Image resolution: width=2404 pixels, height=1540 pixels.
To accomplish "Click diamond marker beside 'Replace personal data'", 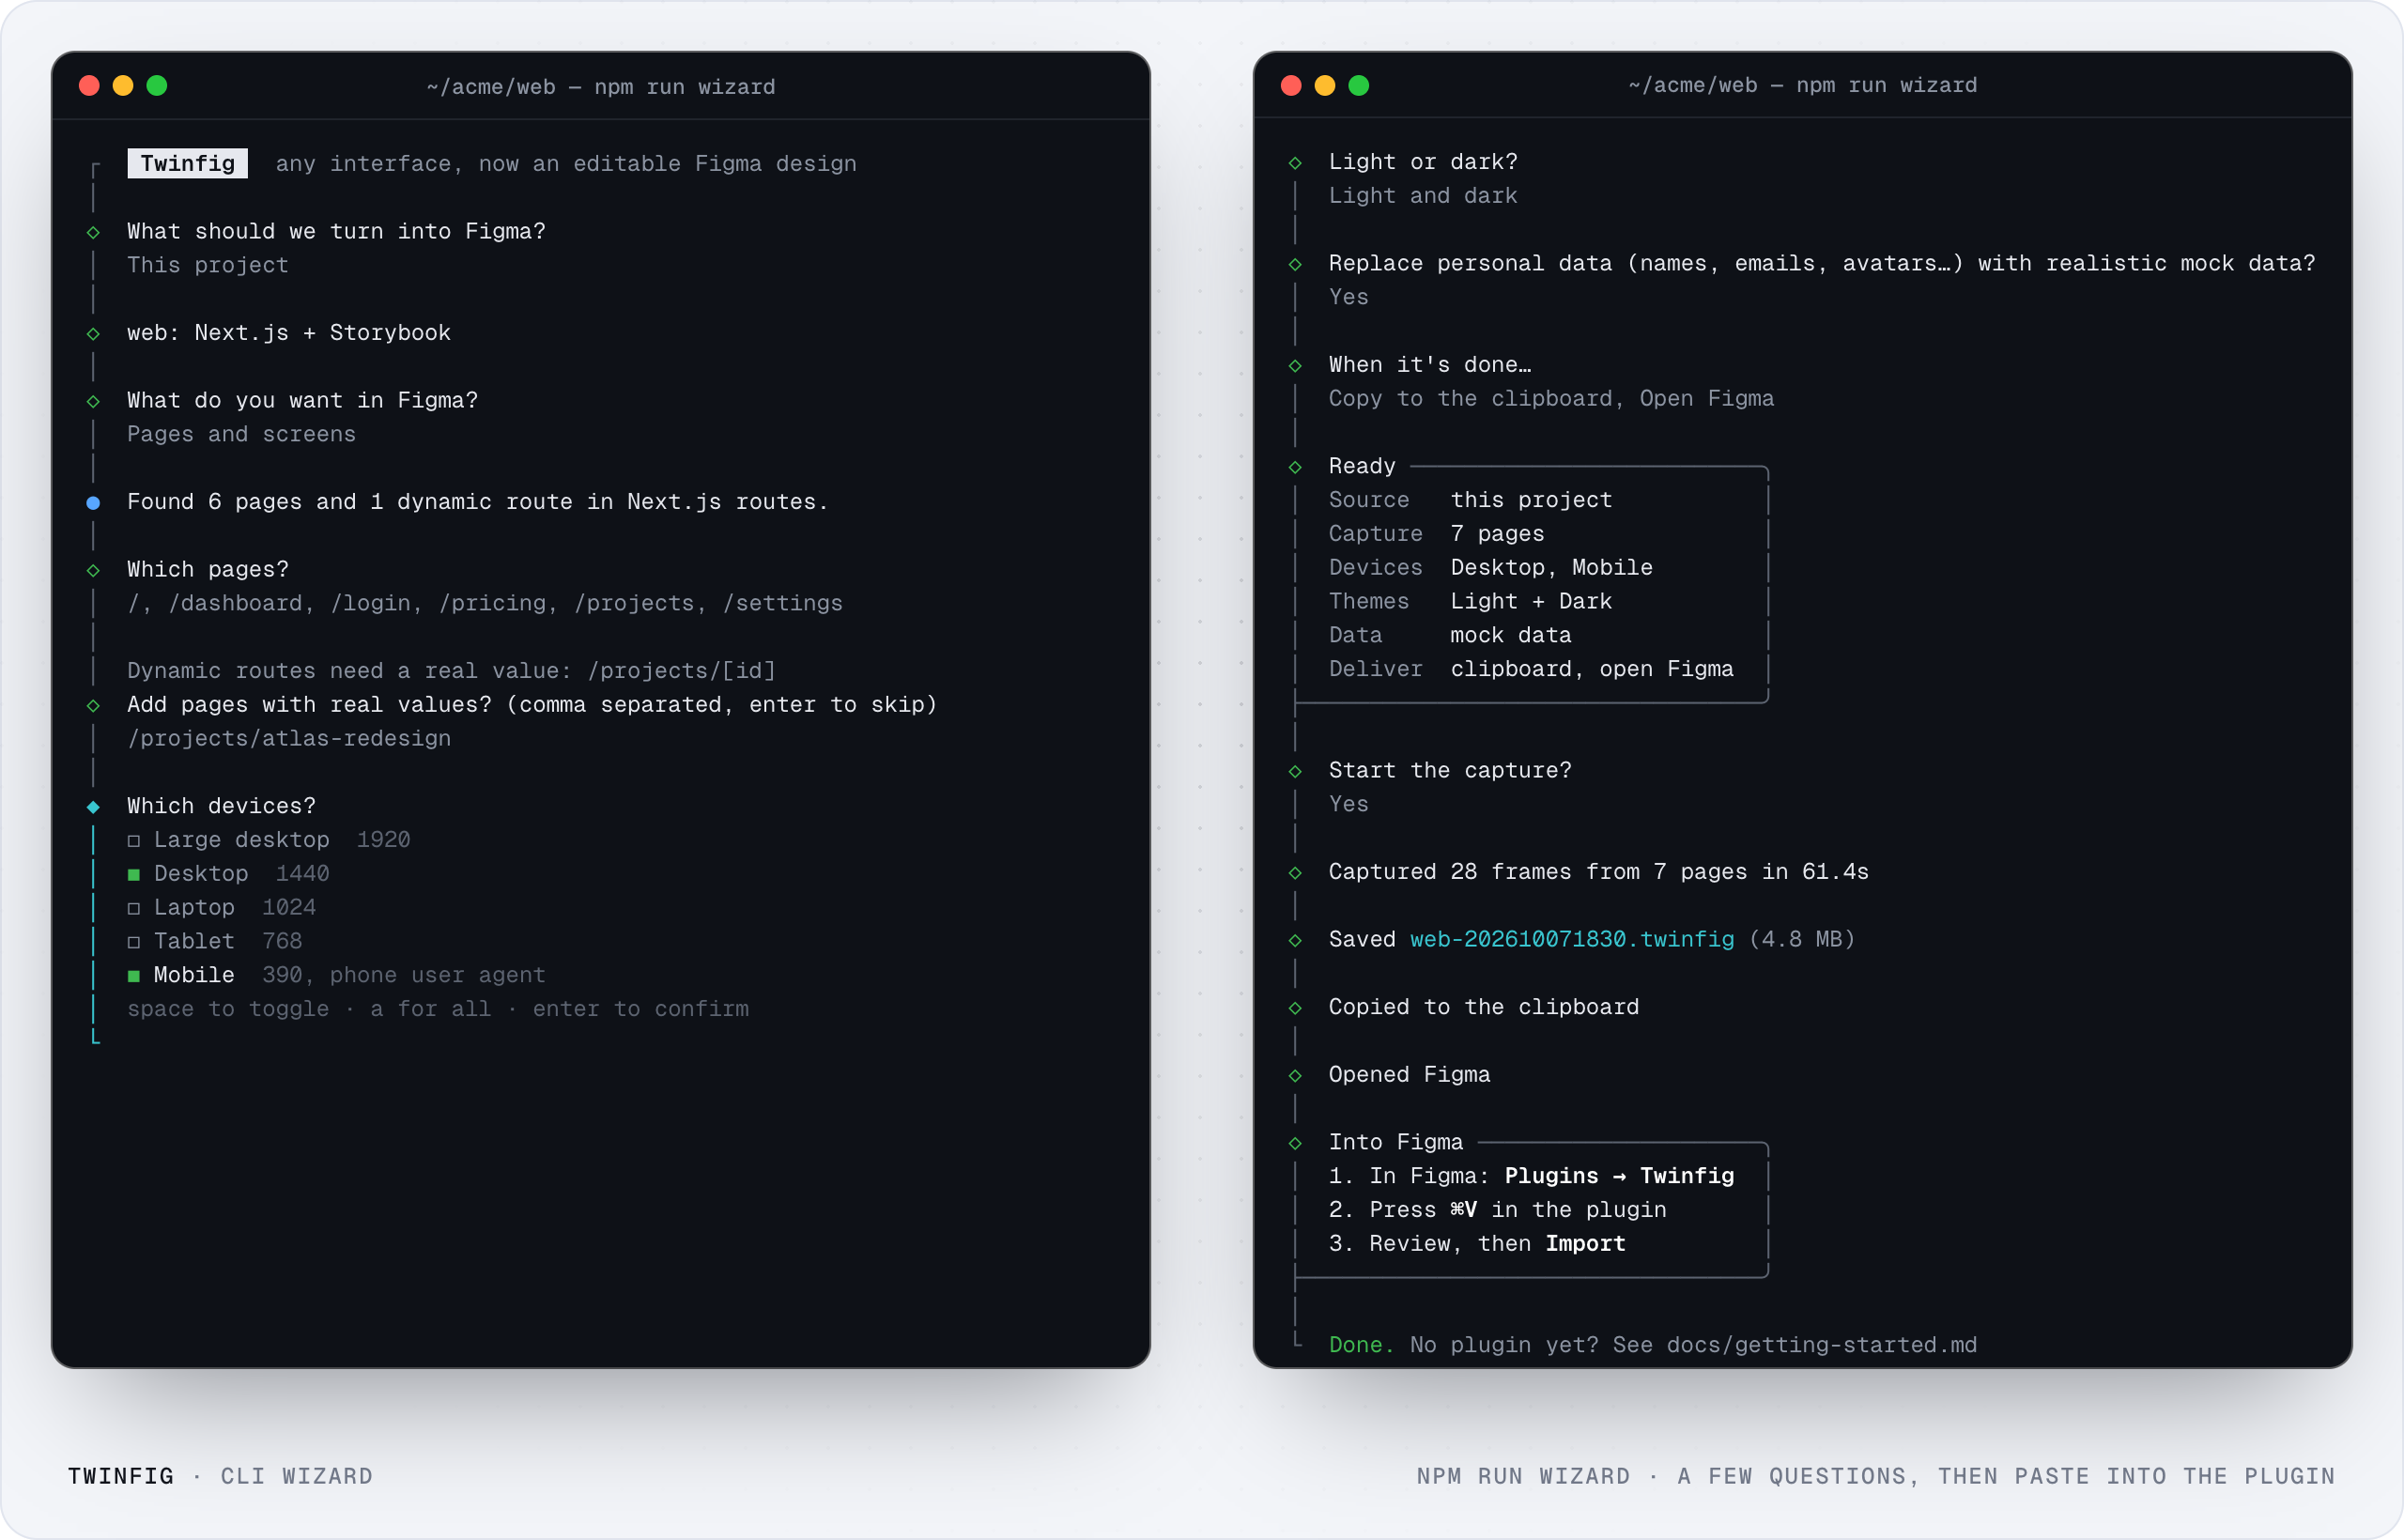I will [x=1295, y=265].
